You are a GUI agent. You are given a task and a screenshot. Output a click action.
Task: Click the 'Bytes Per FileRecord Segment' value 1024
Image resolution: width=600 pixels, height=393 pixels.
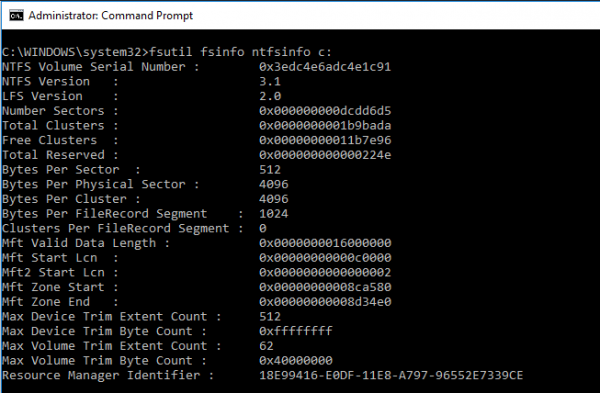(274, 214)
